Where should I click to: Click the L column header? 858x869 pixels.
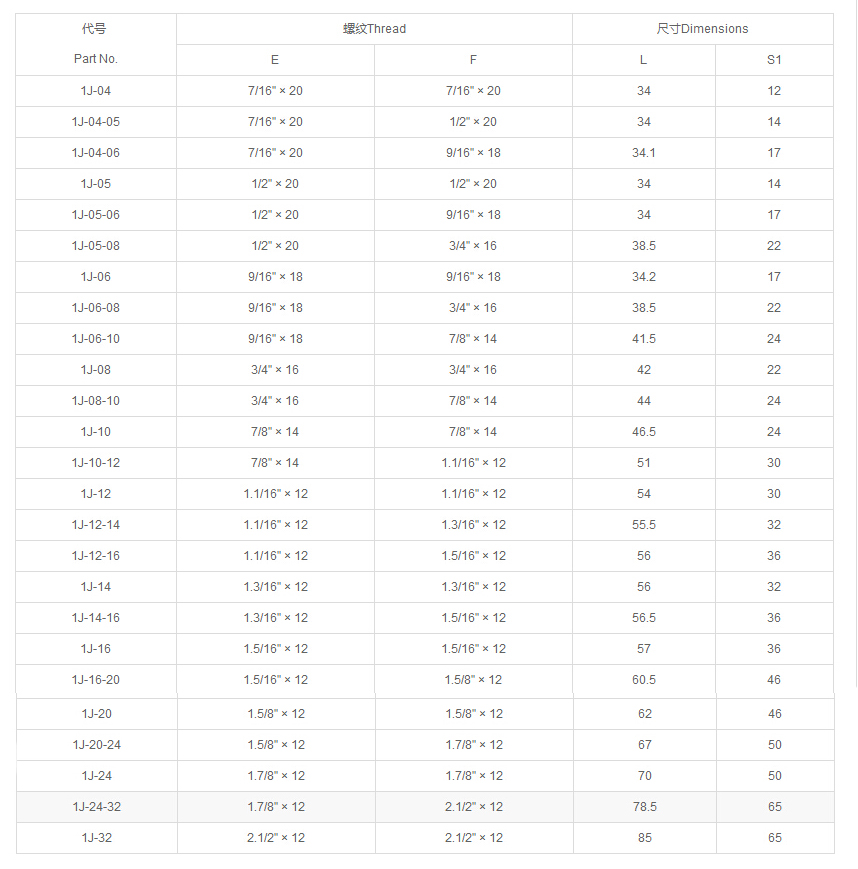pyautogui.click(x=643, y=60)
